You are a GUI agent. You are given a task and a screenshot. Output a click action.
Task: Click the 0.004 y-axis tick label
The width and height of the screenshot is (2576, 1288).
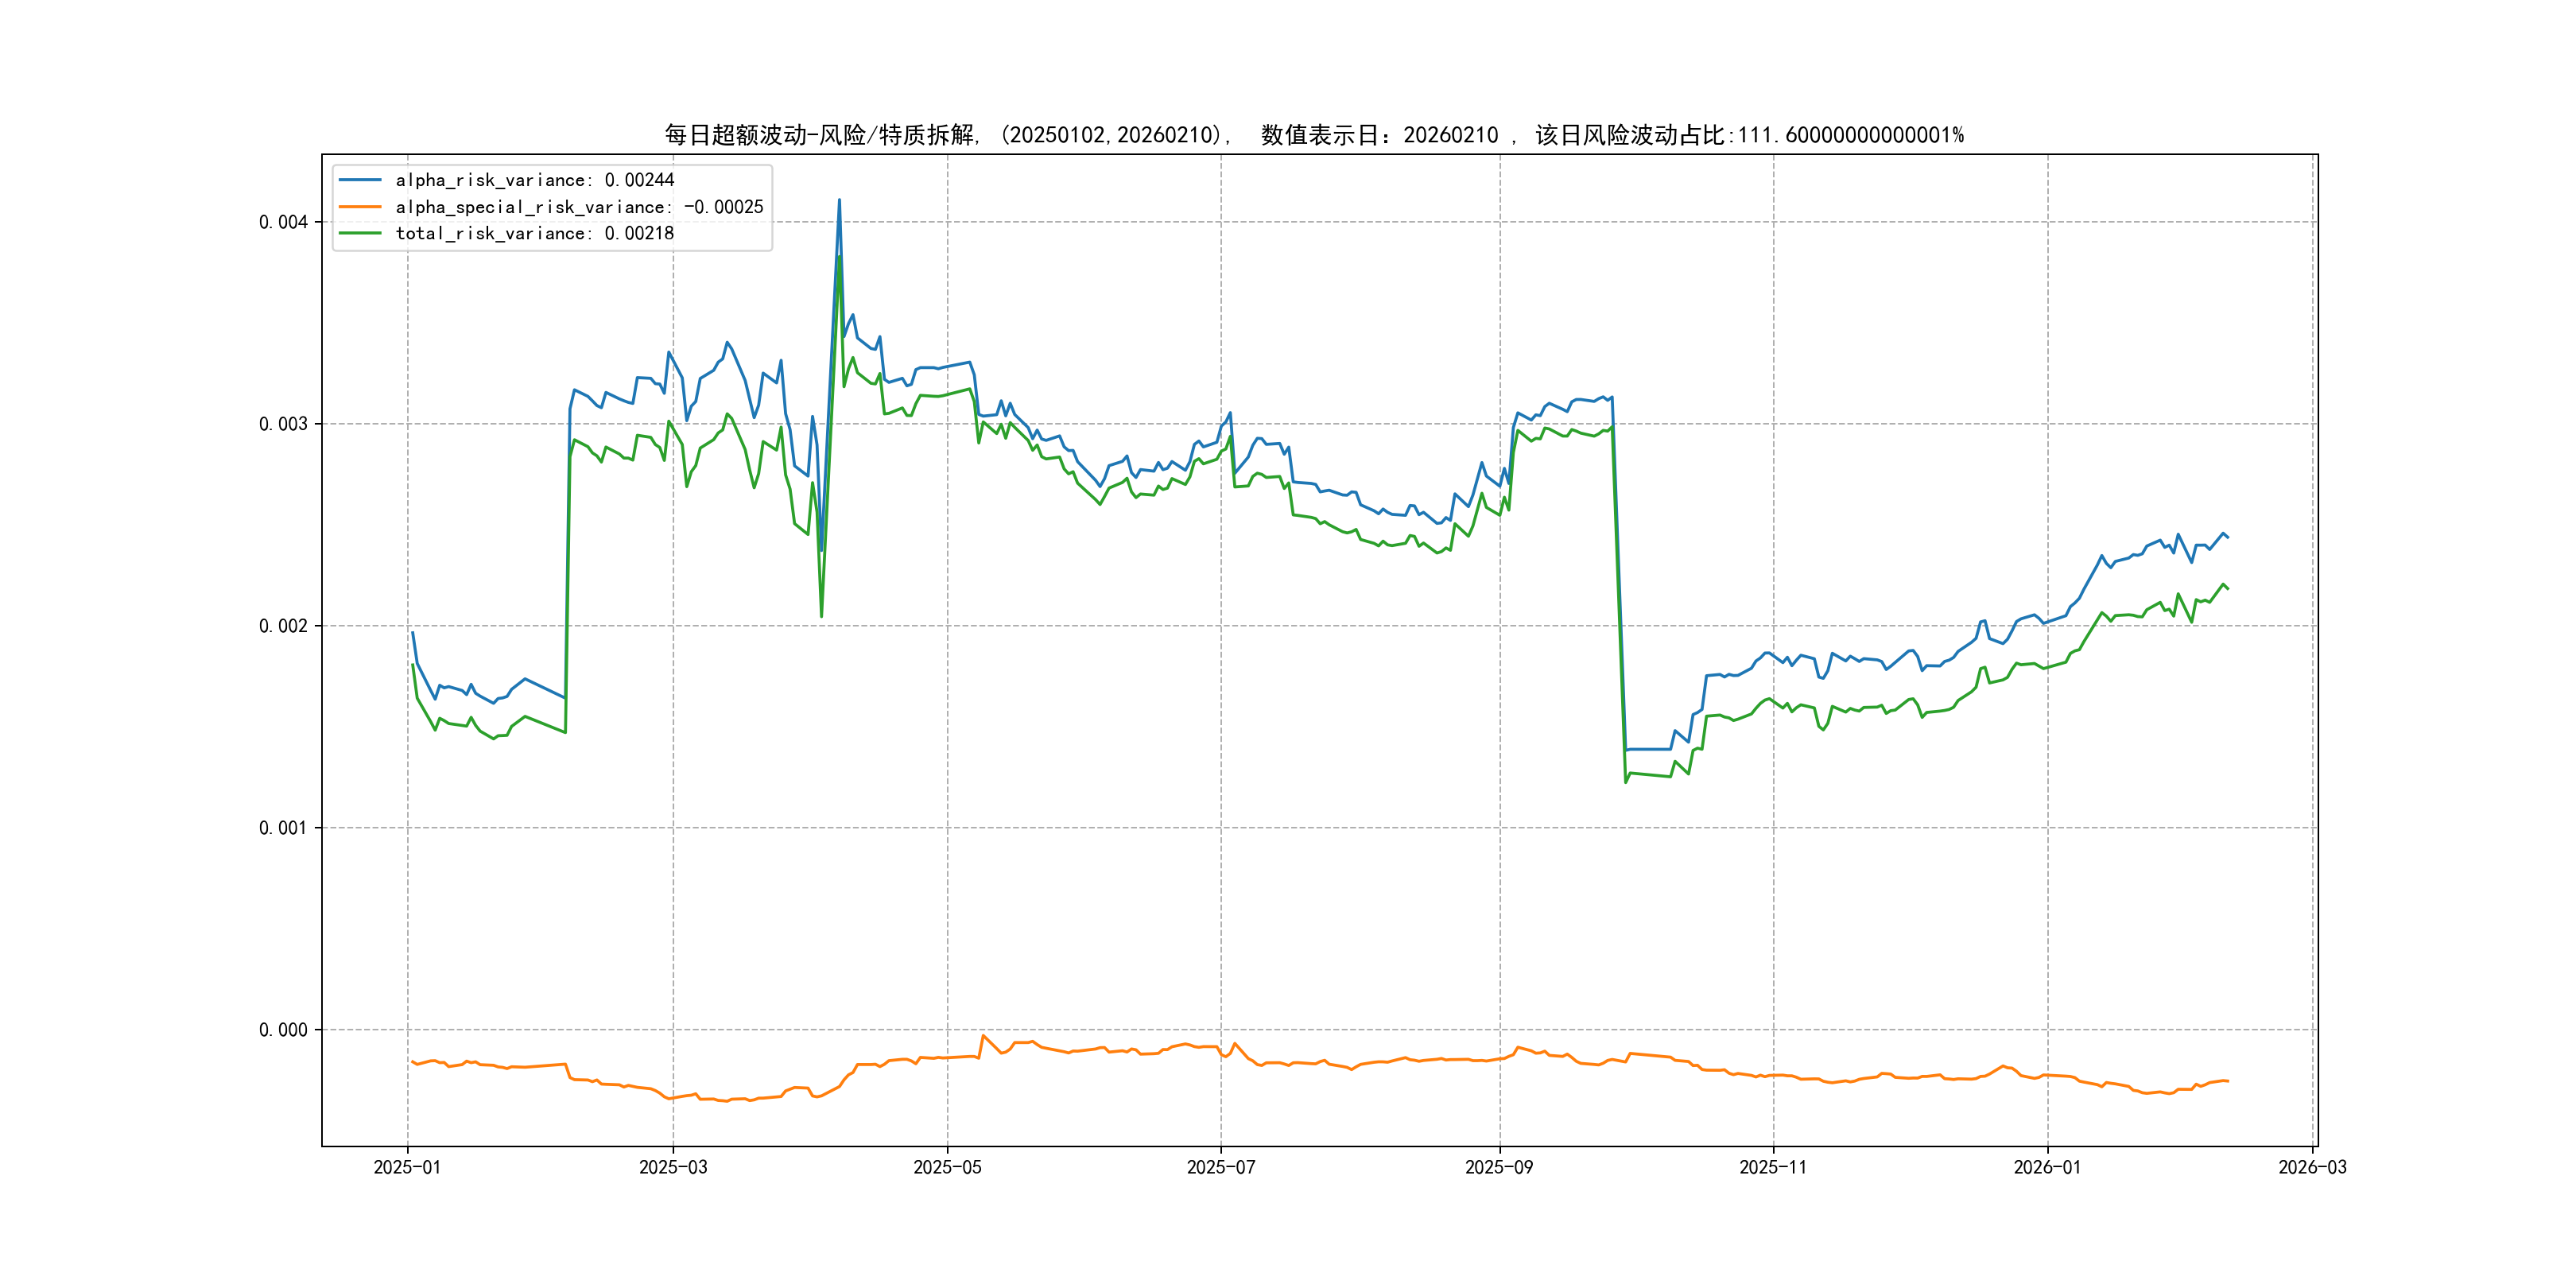pyautogui.click(x=283, y=222)
